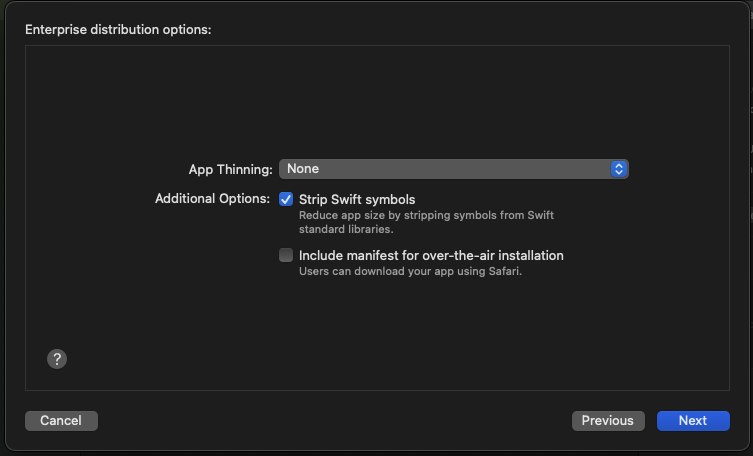Open the App Thinning dropdown
This screenshot has height=456, width=753.
click(453, 169)
